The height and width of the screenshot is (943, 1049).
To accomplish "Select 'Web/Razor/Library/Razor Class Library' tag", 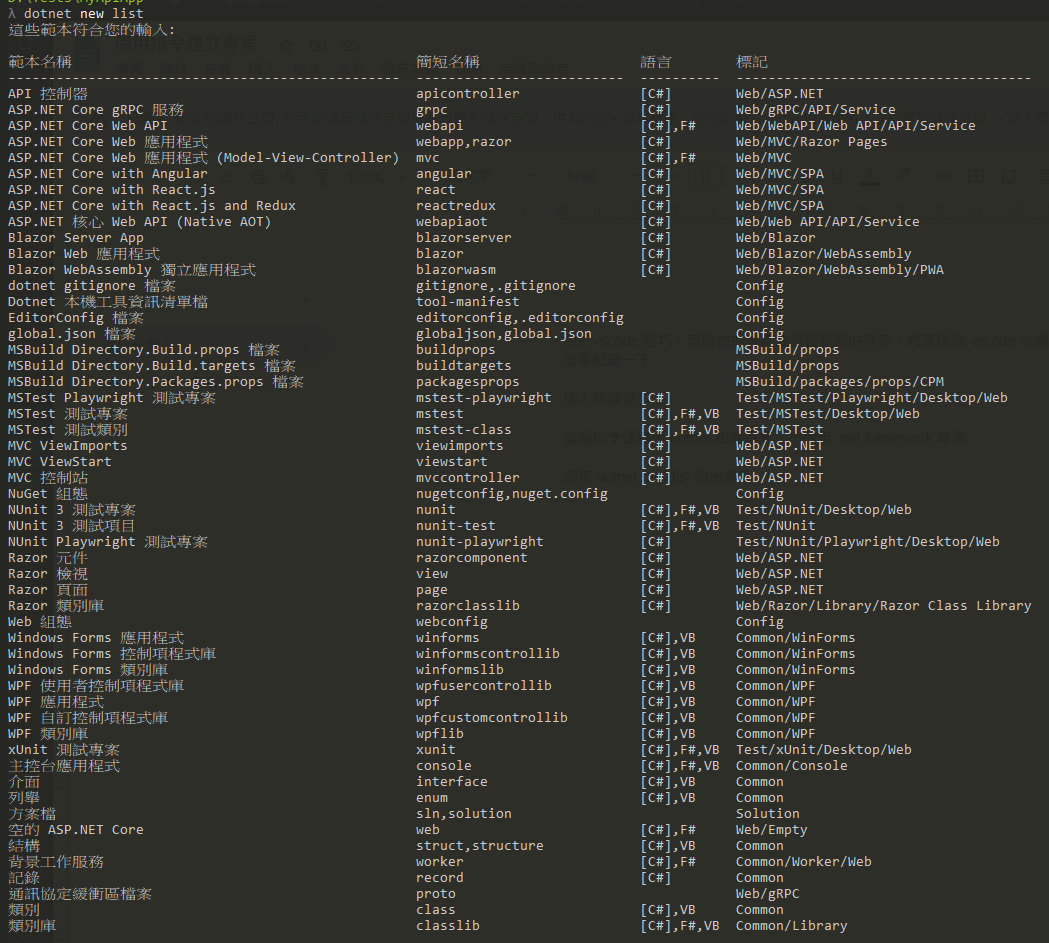I will click(x=883, y=606).
